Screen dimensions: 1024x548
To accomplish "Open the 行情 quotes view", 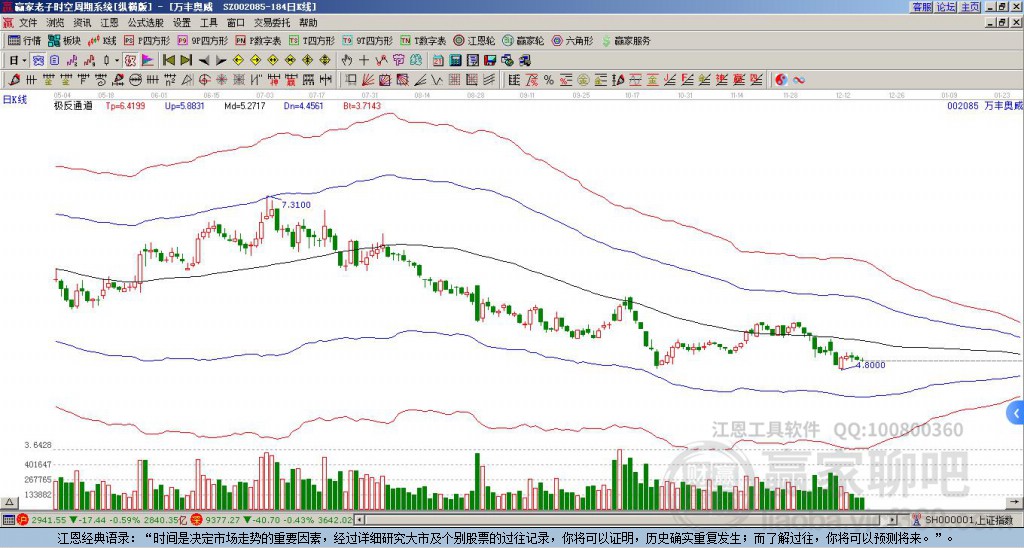I will (24, 40).
